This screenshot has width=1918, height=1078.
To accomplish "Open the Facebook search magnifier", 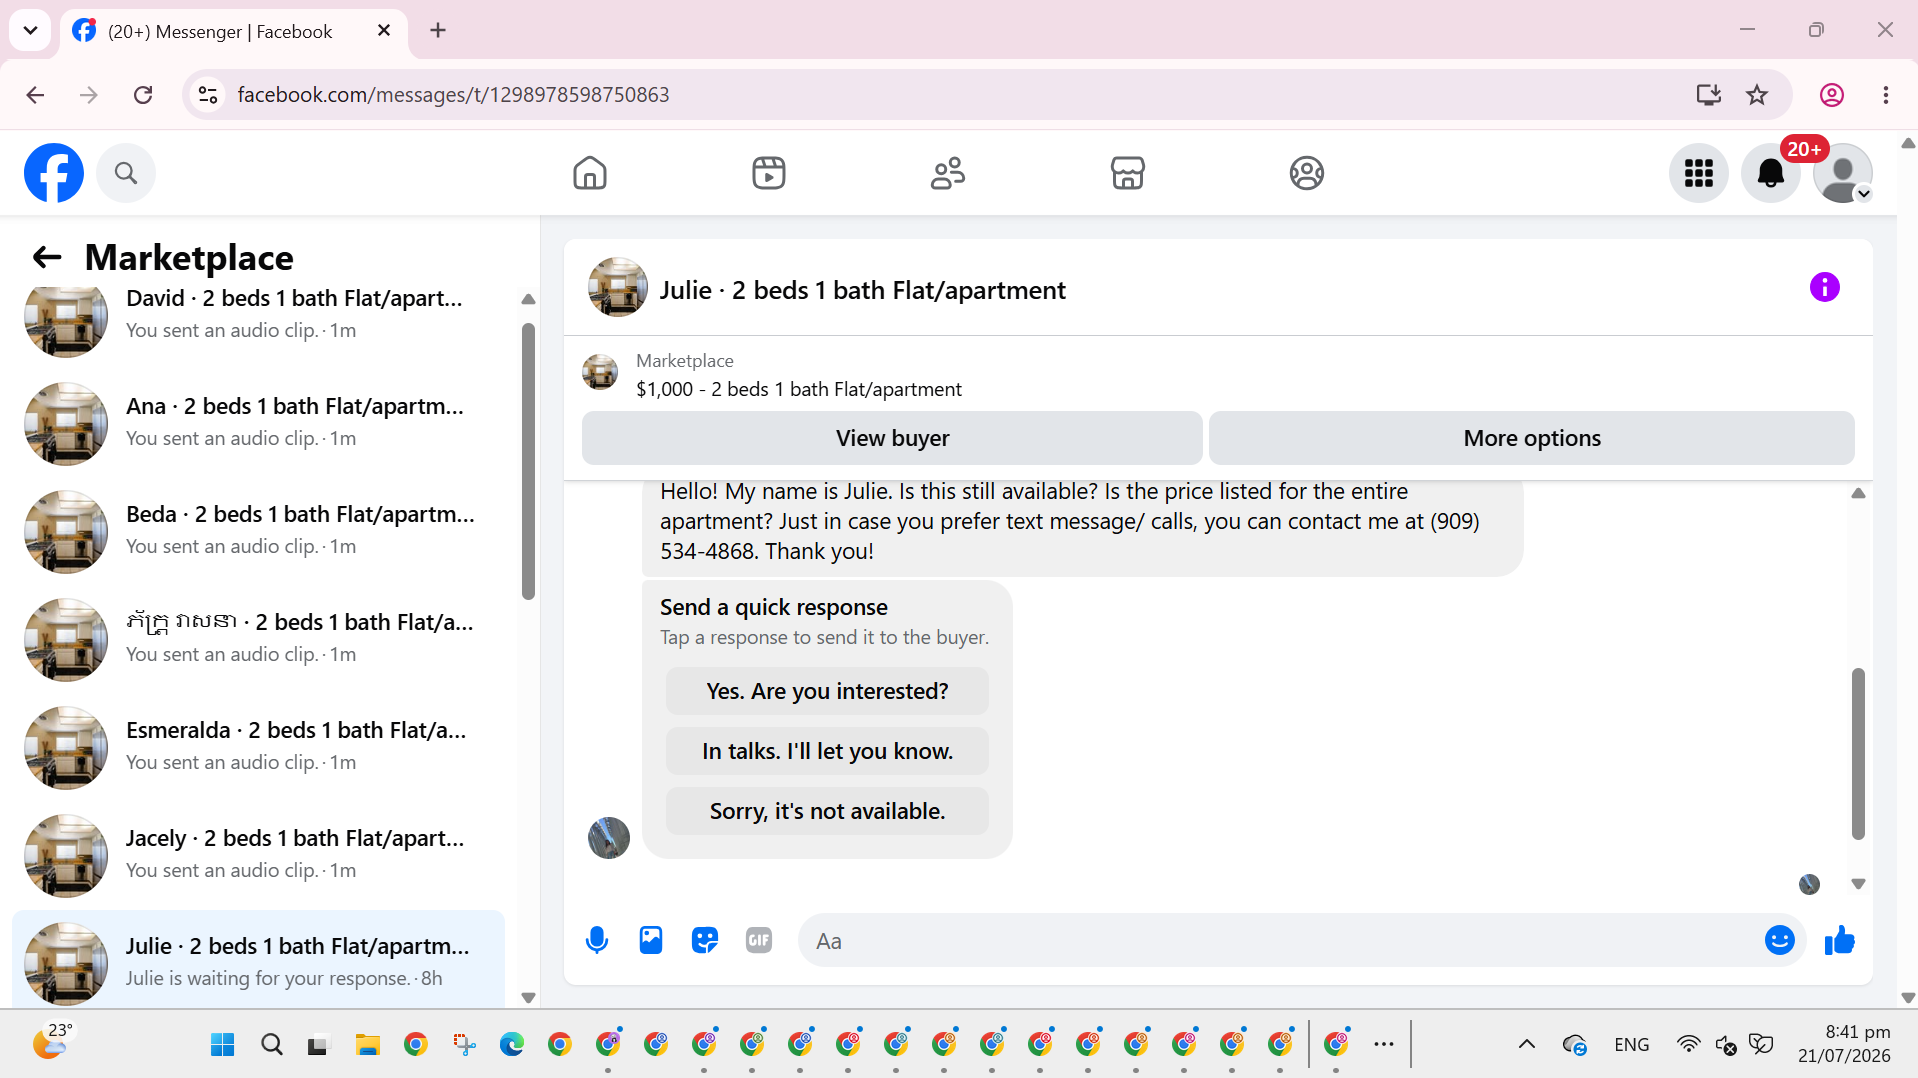I will [126, 173].
